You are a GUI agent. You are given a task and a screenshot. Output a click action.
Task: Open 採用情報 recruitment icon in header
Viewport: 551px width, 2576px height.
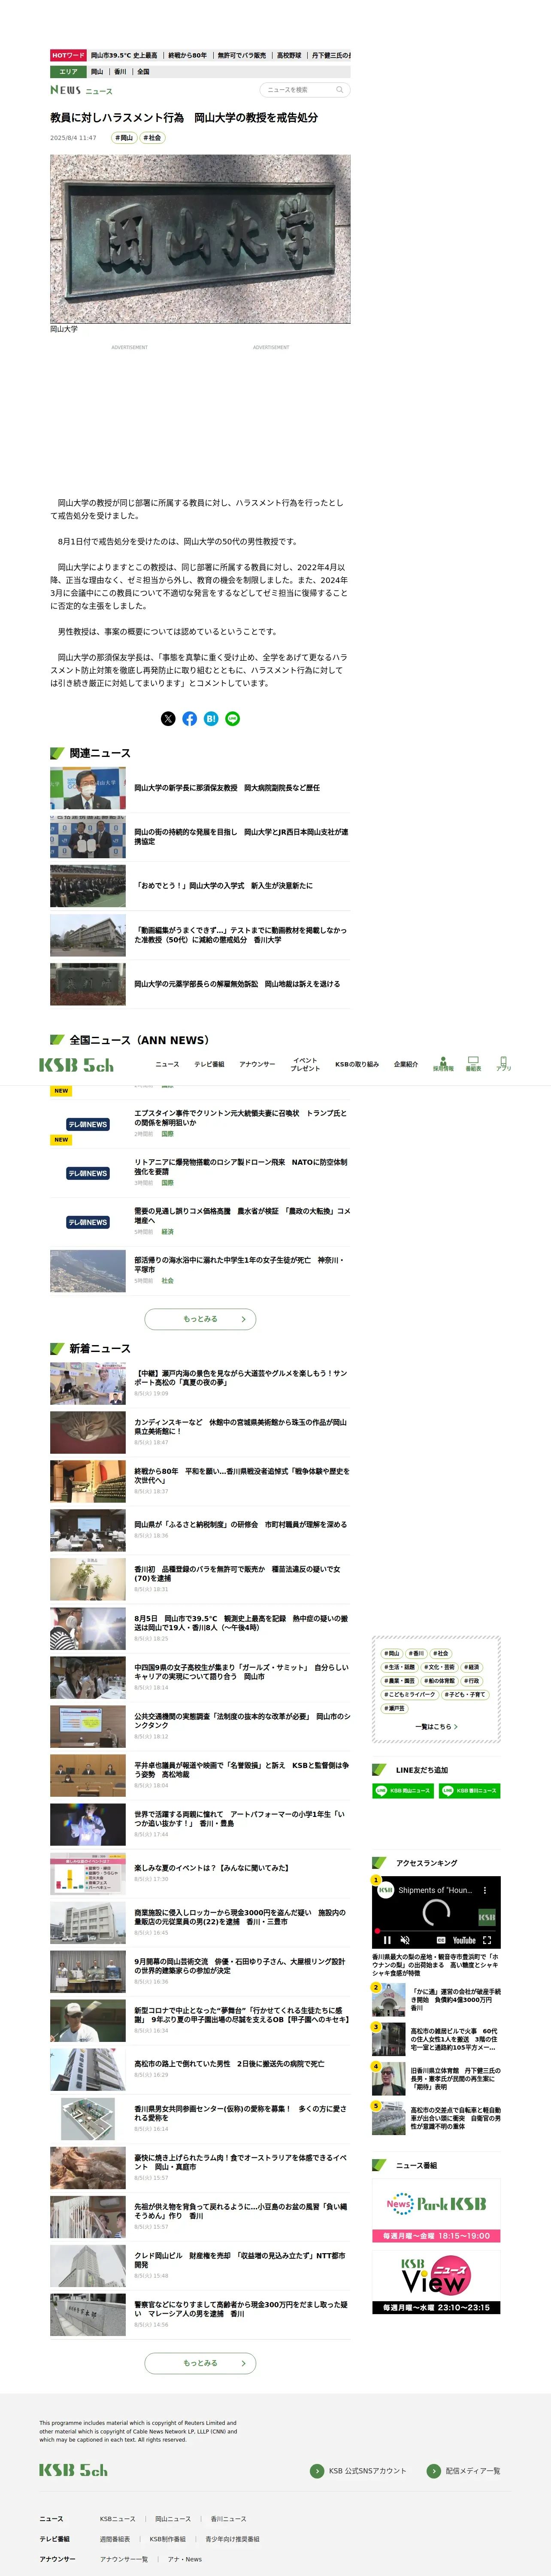pos(443,1064)
